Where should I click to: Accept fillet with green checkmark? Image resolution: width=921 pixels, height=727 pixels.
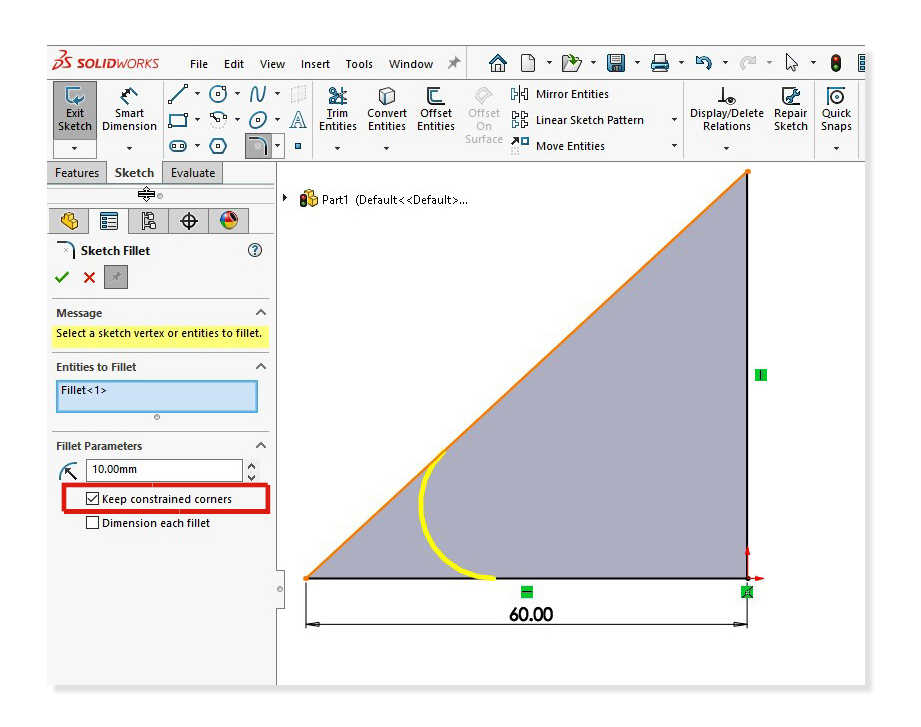[62, 278]
